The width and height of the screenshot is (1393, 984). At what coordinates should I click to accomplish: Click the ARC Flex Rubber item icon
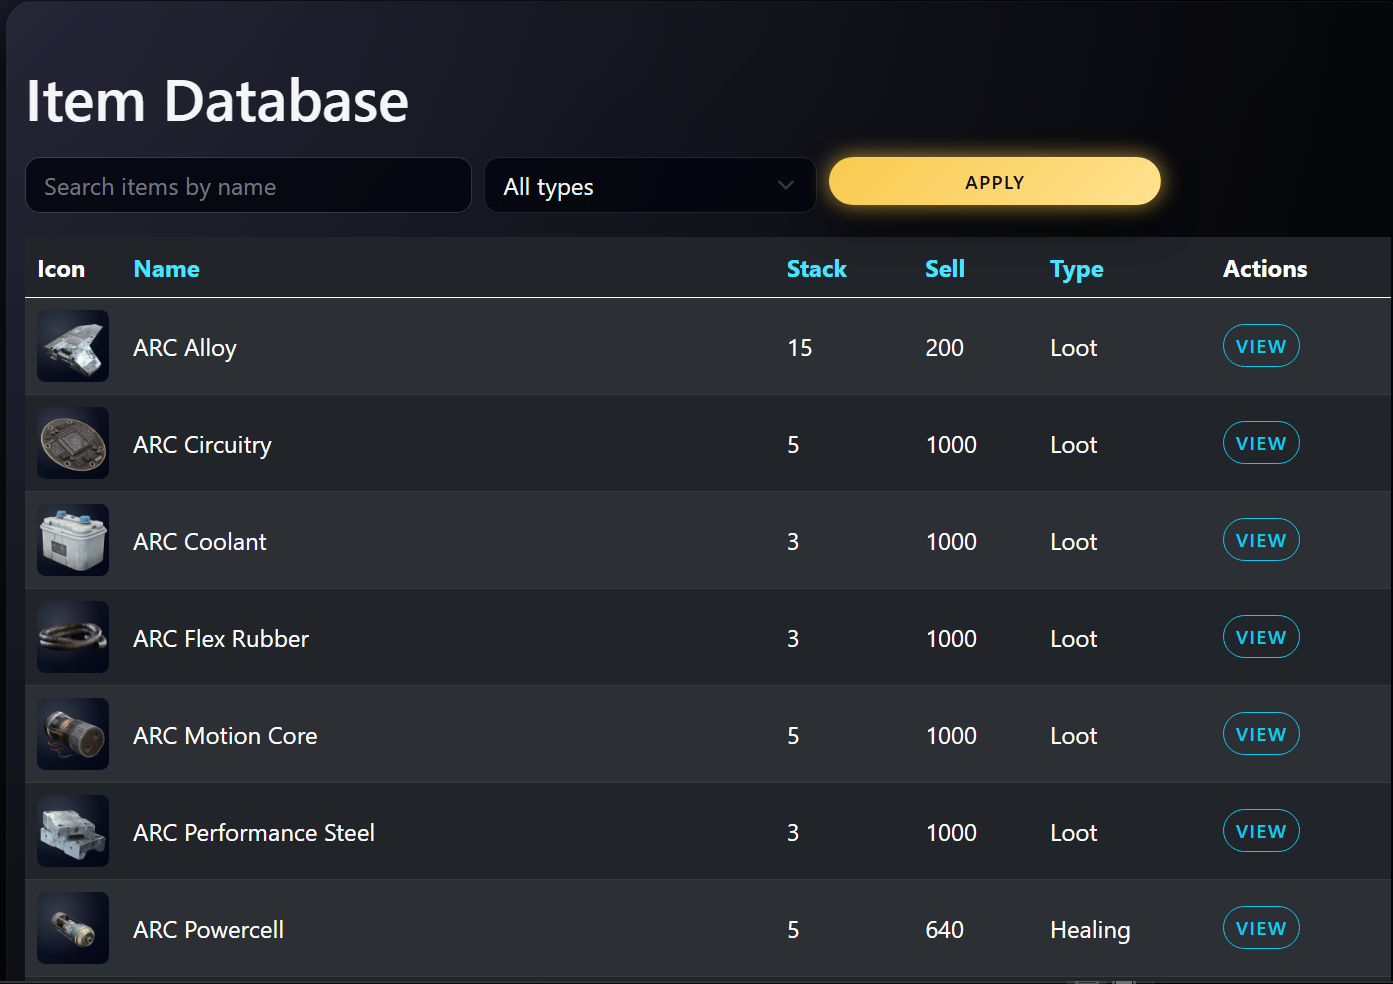point(73,637)
